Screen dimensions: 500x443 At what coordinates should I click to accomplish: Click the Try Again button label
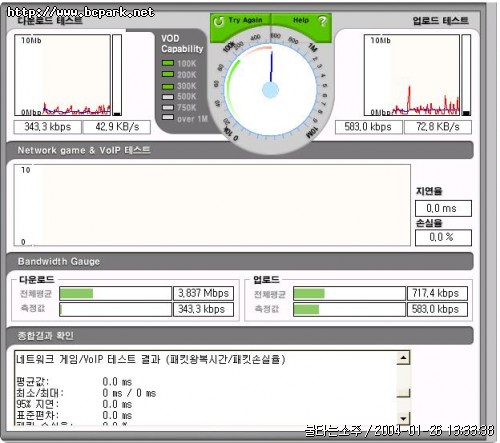(x=245, y=20)
